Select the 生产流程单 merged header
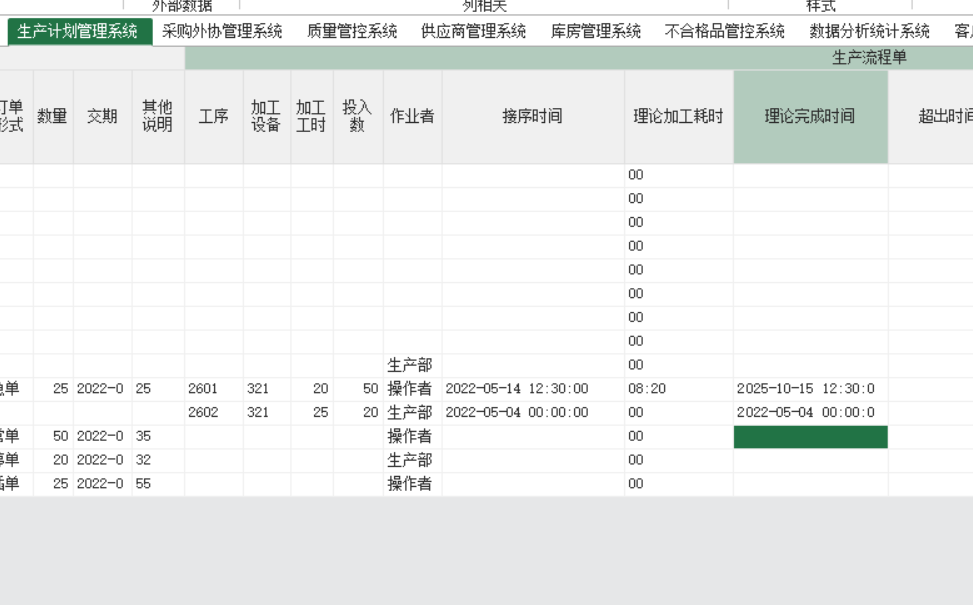 [x=868, y=58]
